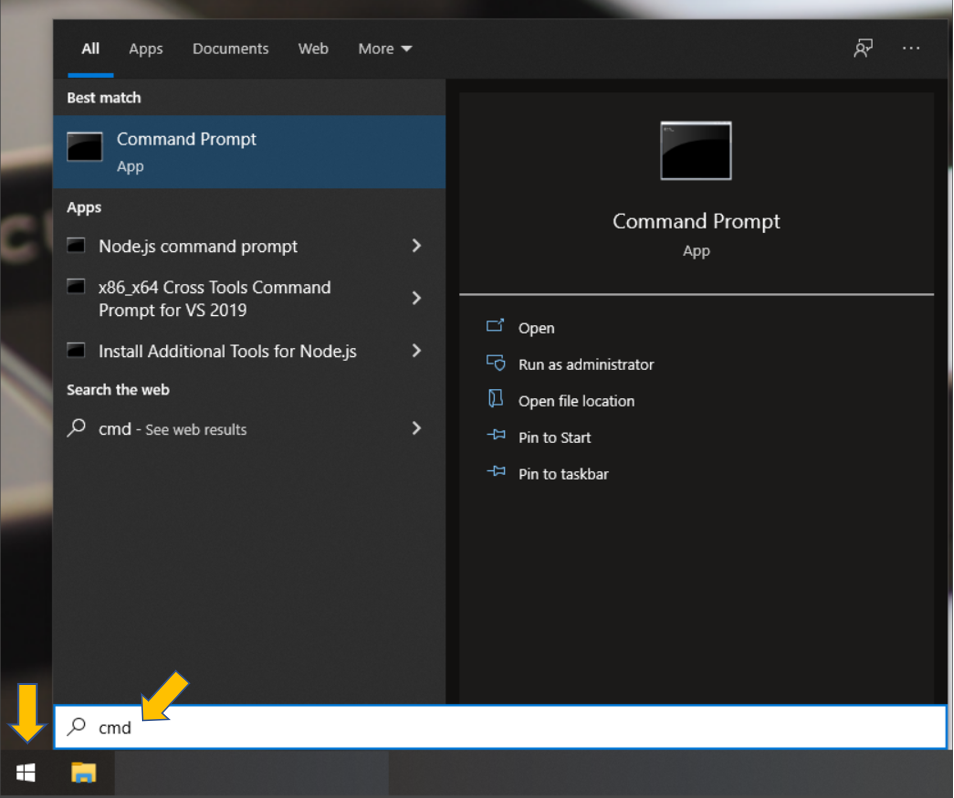
Task: Expand the cmd web results chevron
Action: [416, 428]
